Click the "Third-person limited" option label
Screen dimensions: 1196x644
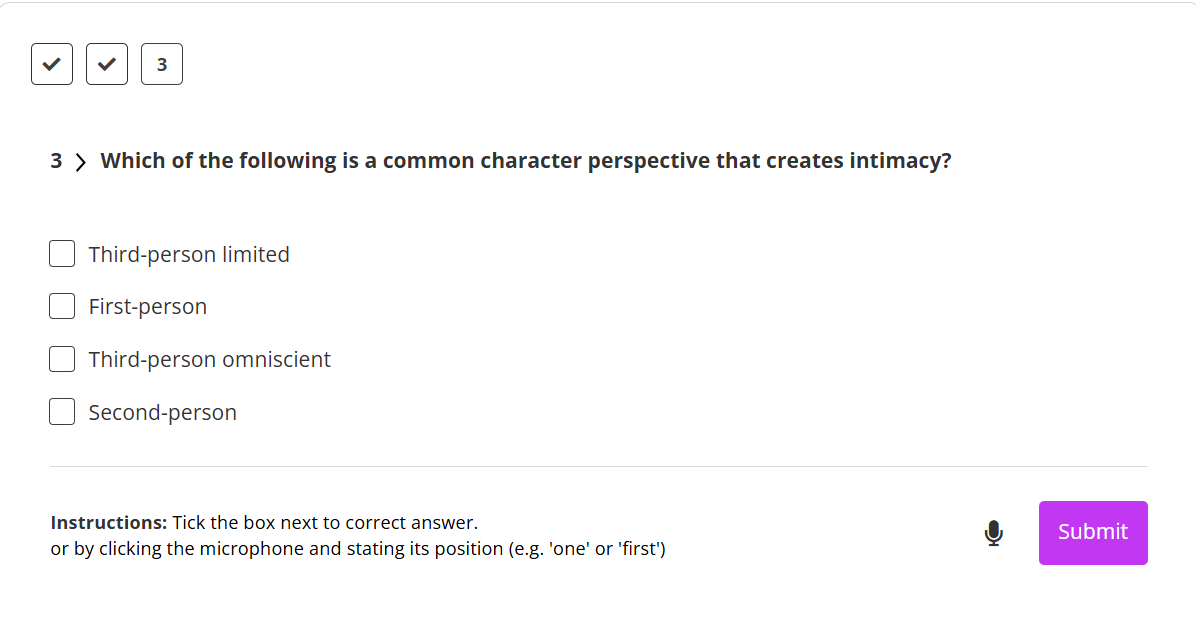click(189, 255)
